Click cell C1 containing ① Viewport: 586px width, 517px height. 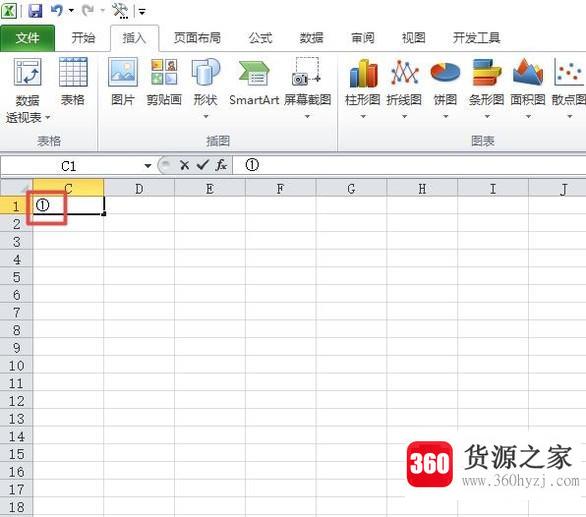[x=68, y=205]
